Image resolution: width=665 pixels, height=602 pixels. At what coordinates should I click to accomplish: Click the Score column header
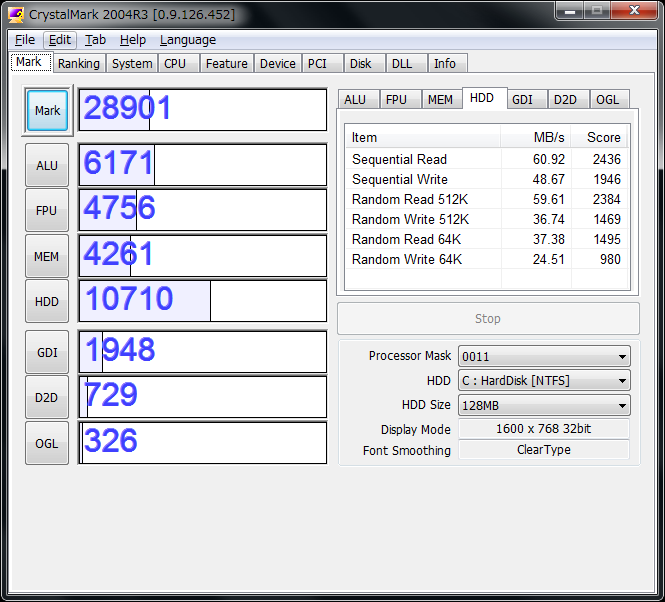[599, 137]
